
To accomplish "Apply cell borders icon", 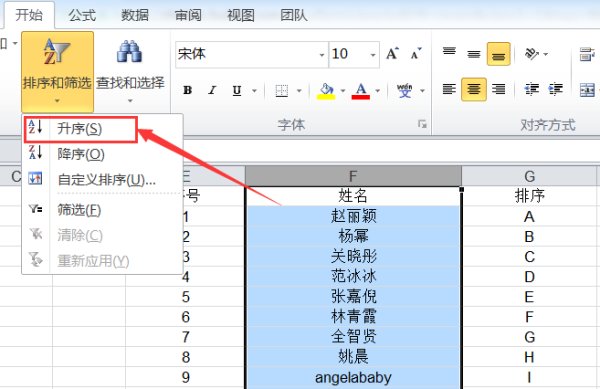I will point(282,91).
